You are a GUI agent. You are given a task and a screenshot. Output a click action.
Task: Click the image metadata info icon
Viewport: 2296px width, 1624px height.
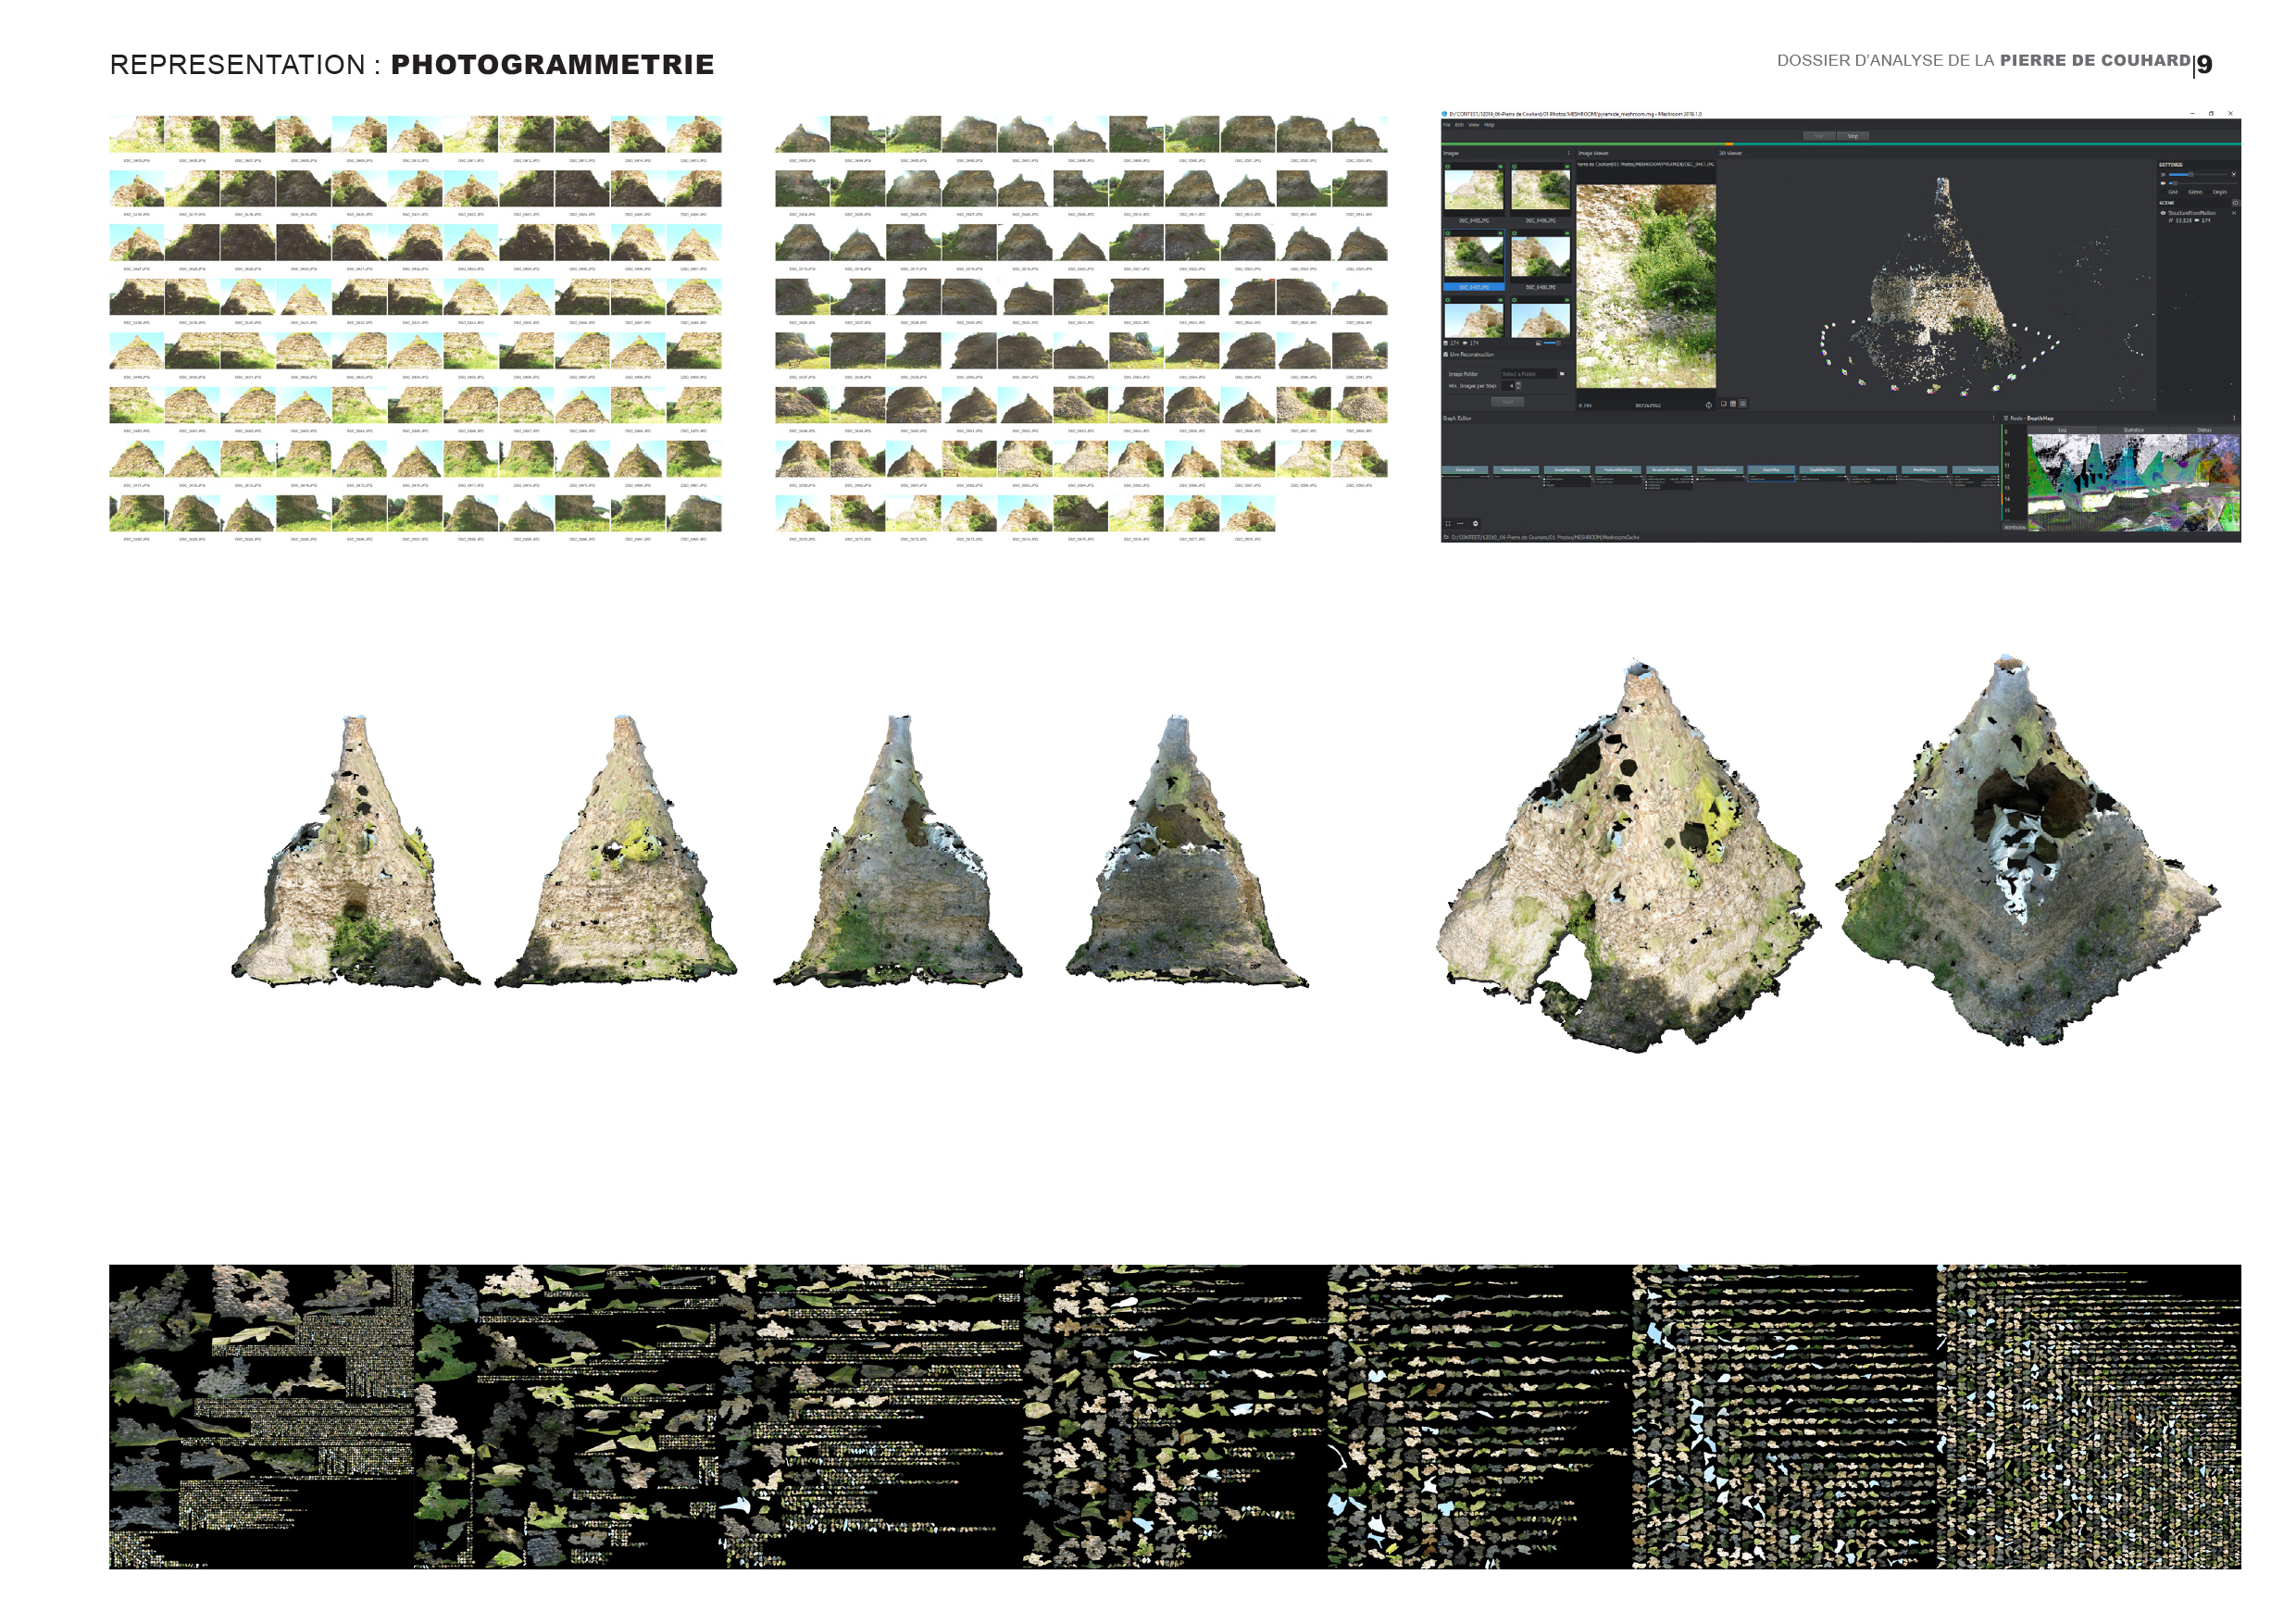(x=1709, y=406)
